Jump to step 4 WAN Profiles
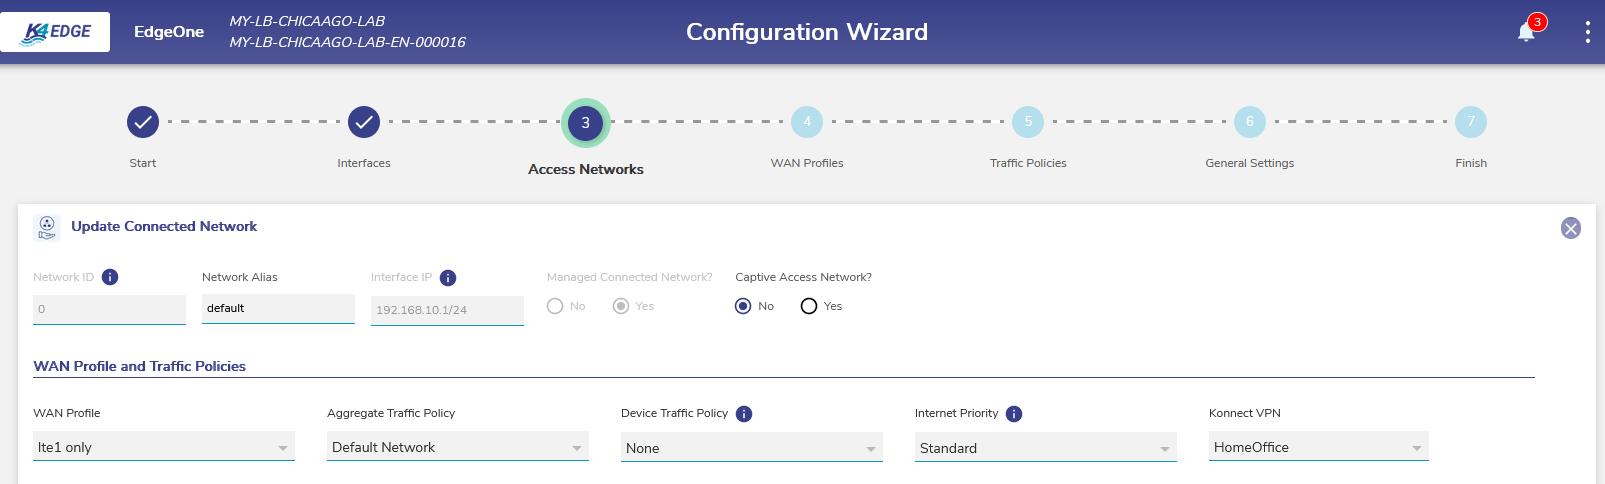The height and width of the screenshot is (484, 1605). point(807,122)
